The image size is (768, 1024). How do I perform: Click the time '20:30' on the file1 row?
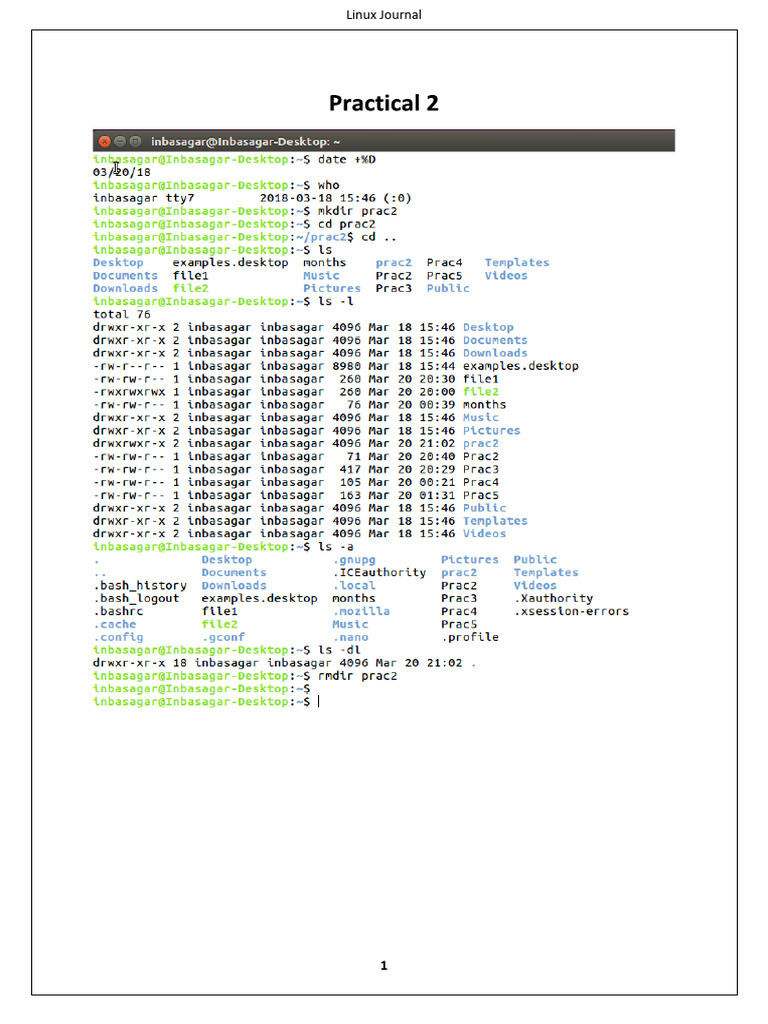[437, 379]
